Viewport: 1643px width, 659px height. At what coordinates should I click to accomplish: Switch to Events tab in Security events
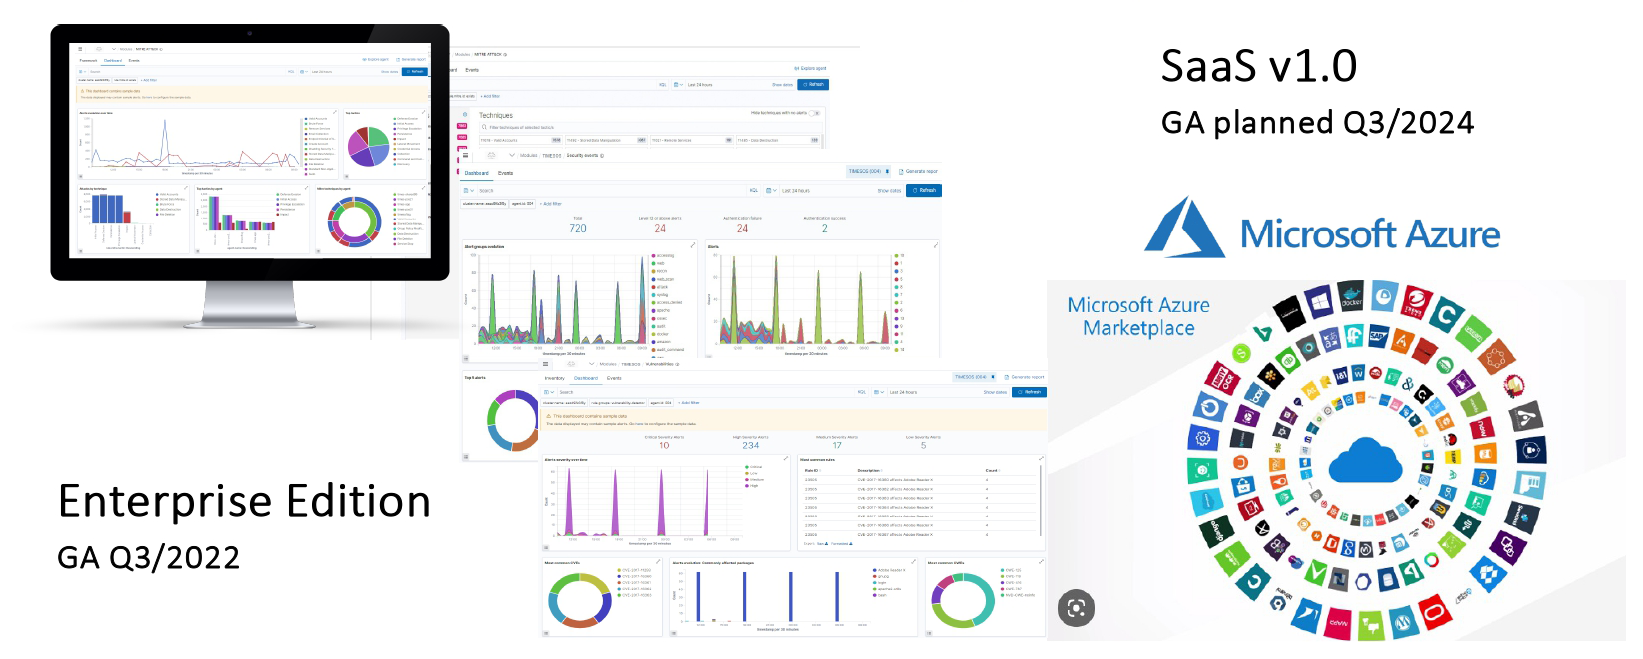coord(506,173)
